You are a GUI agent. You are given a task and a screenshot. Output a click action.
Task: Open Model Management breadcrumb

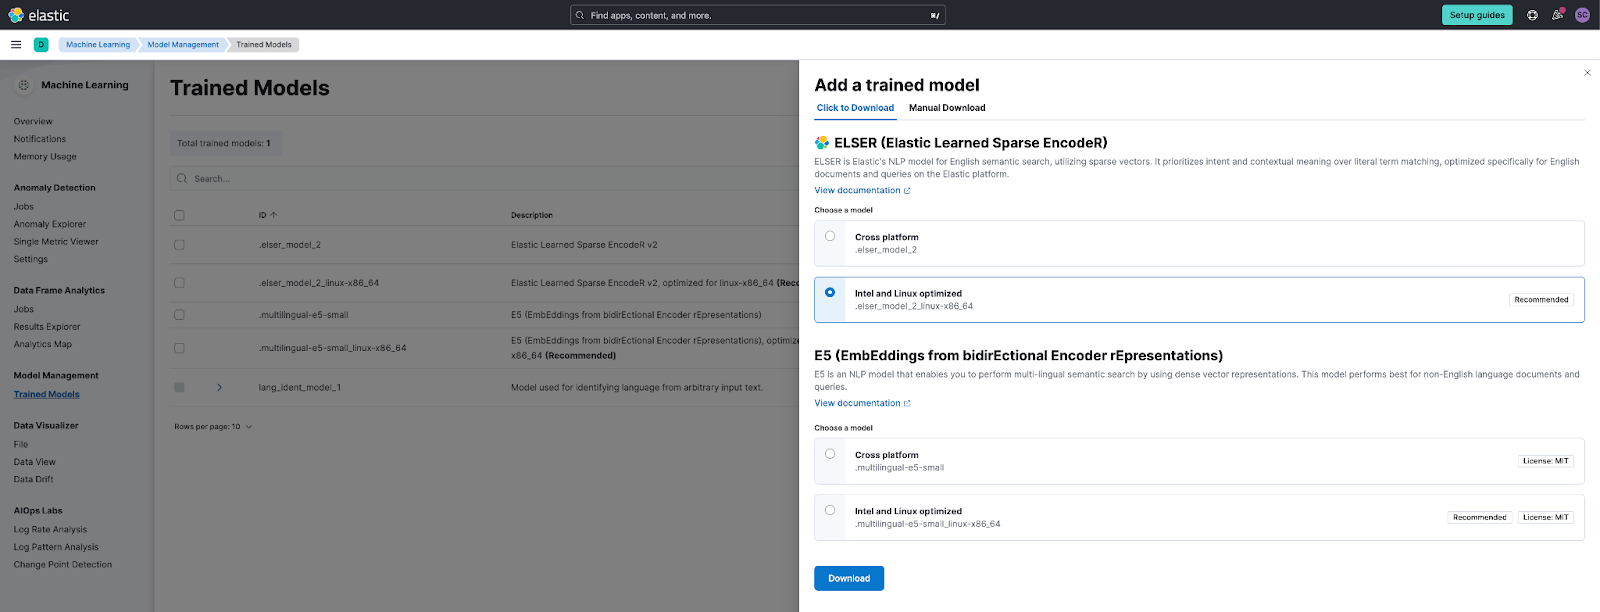(x=183, y=44)
